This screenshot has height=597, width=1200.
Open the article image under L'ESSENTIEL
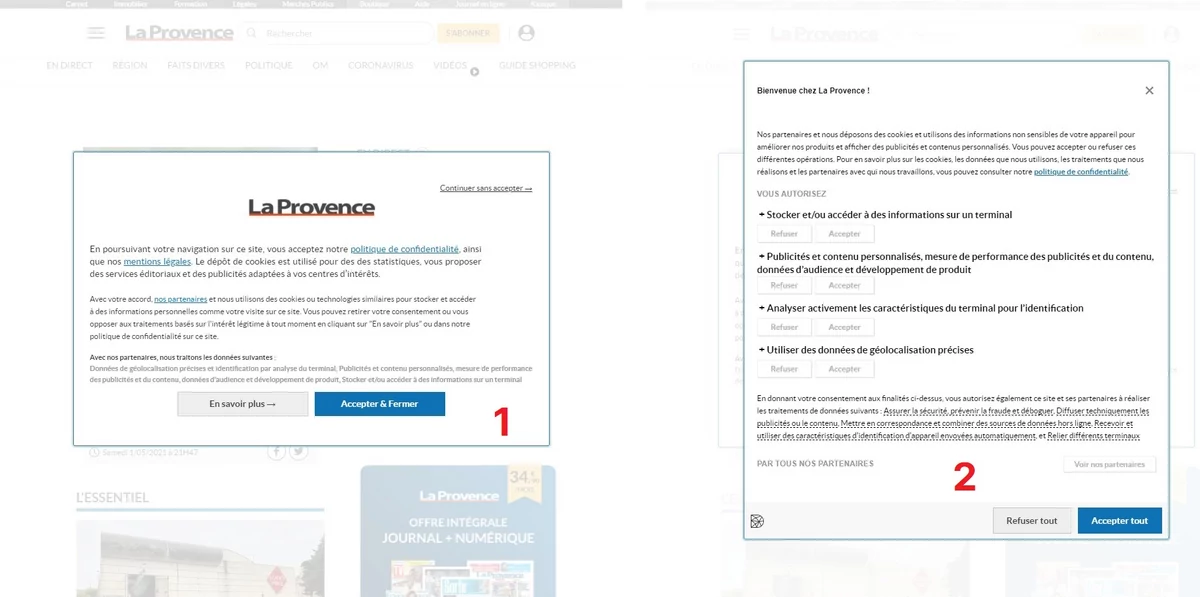point(200,558)
